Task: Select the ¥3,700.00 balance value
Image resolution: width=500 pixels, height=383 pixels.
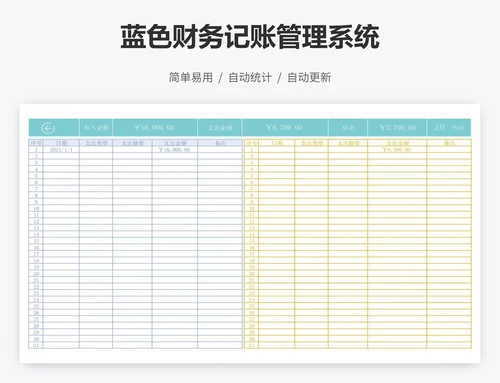Action: point(398,128)
